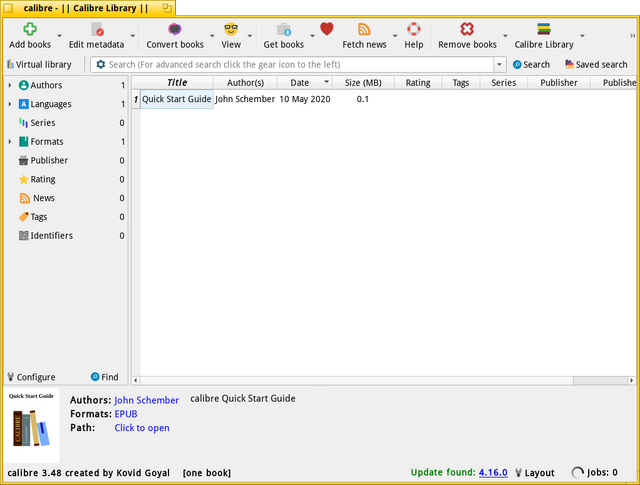This screenshot has width=640, height=485.
Task: Click Find in Tag browser
Action: coord(104,377)
